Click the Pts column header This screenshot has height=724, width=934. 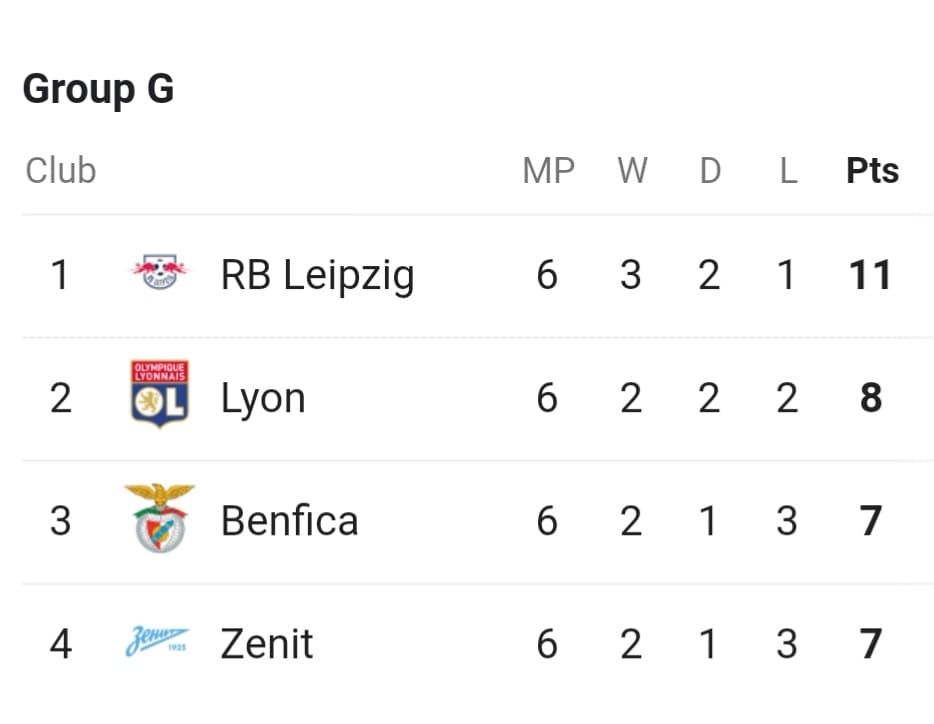pos(872,171)
